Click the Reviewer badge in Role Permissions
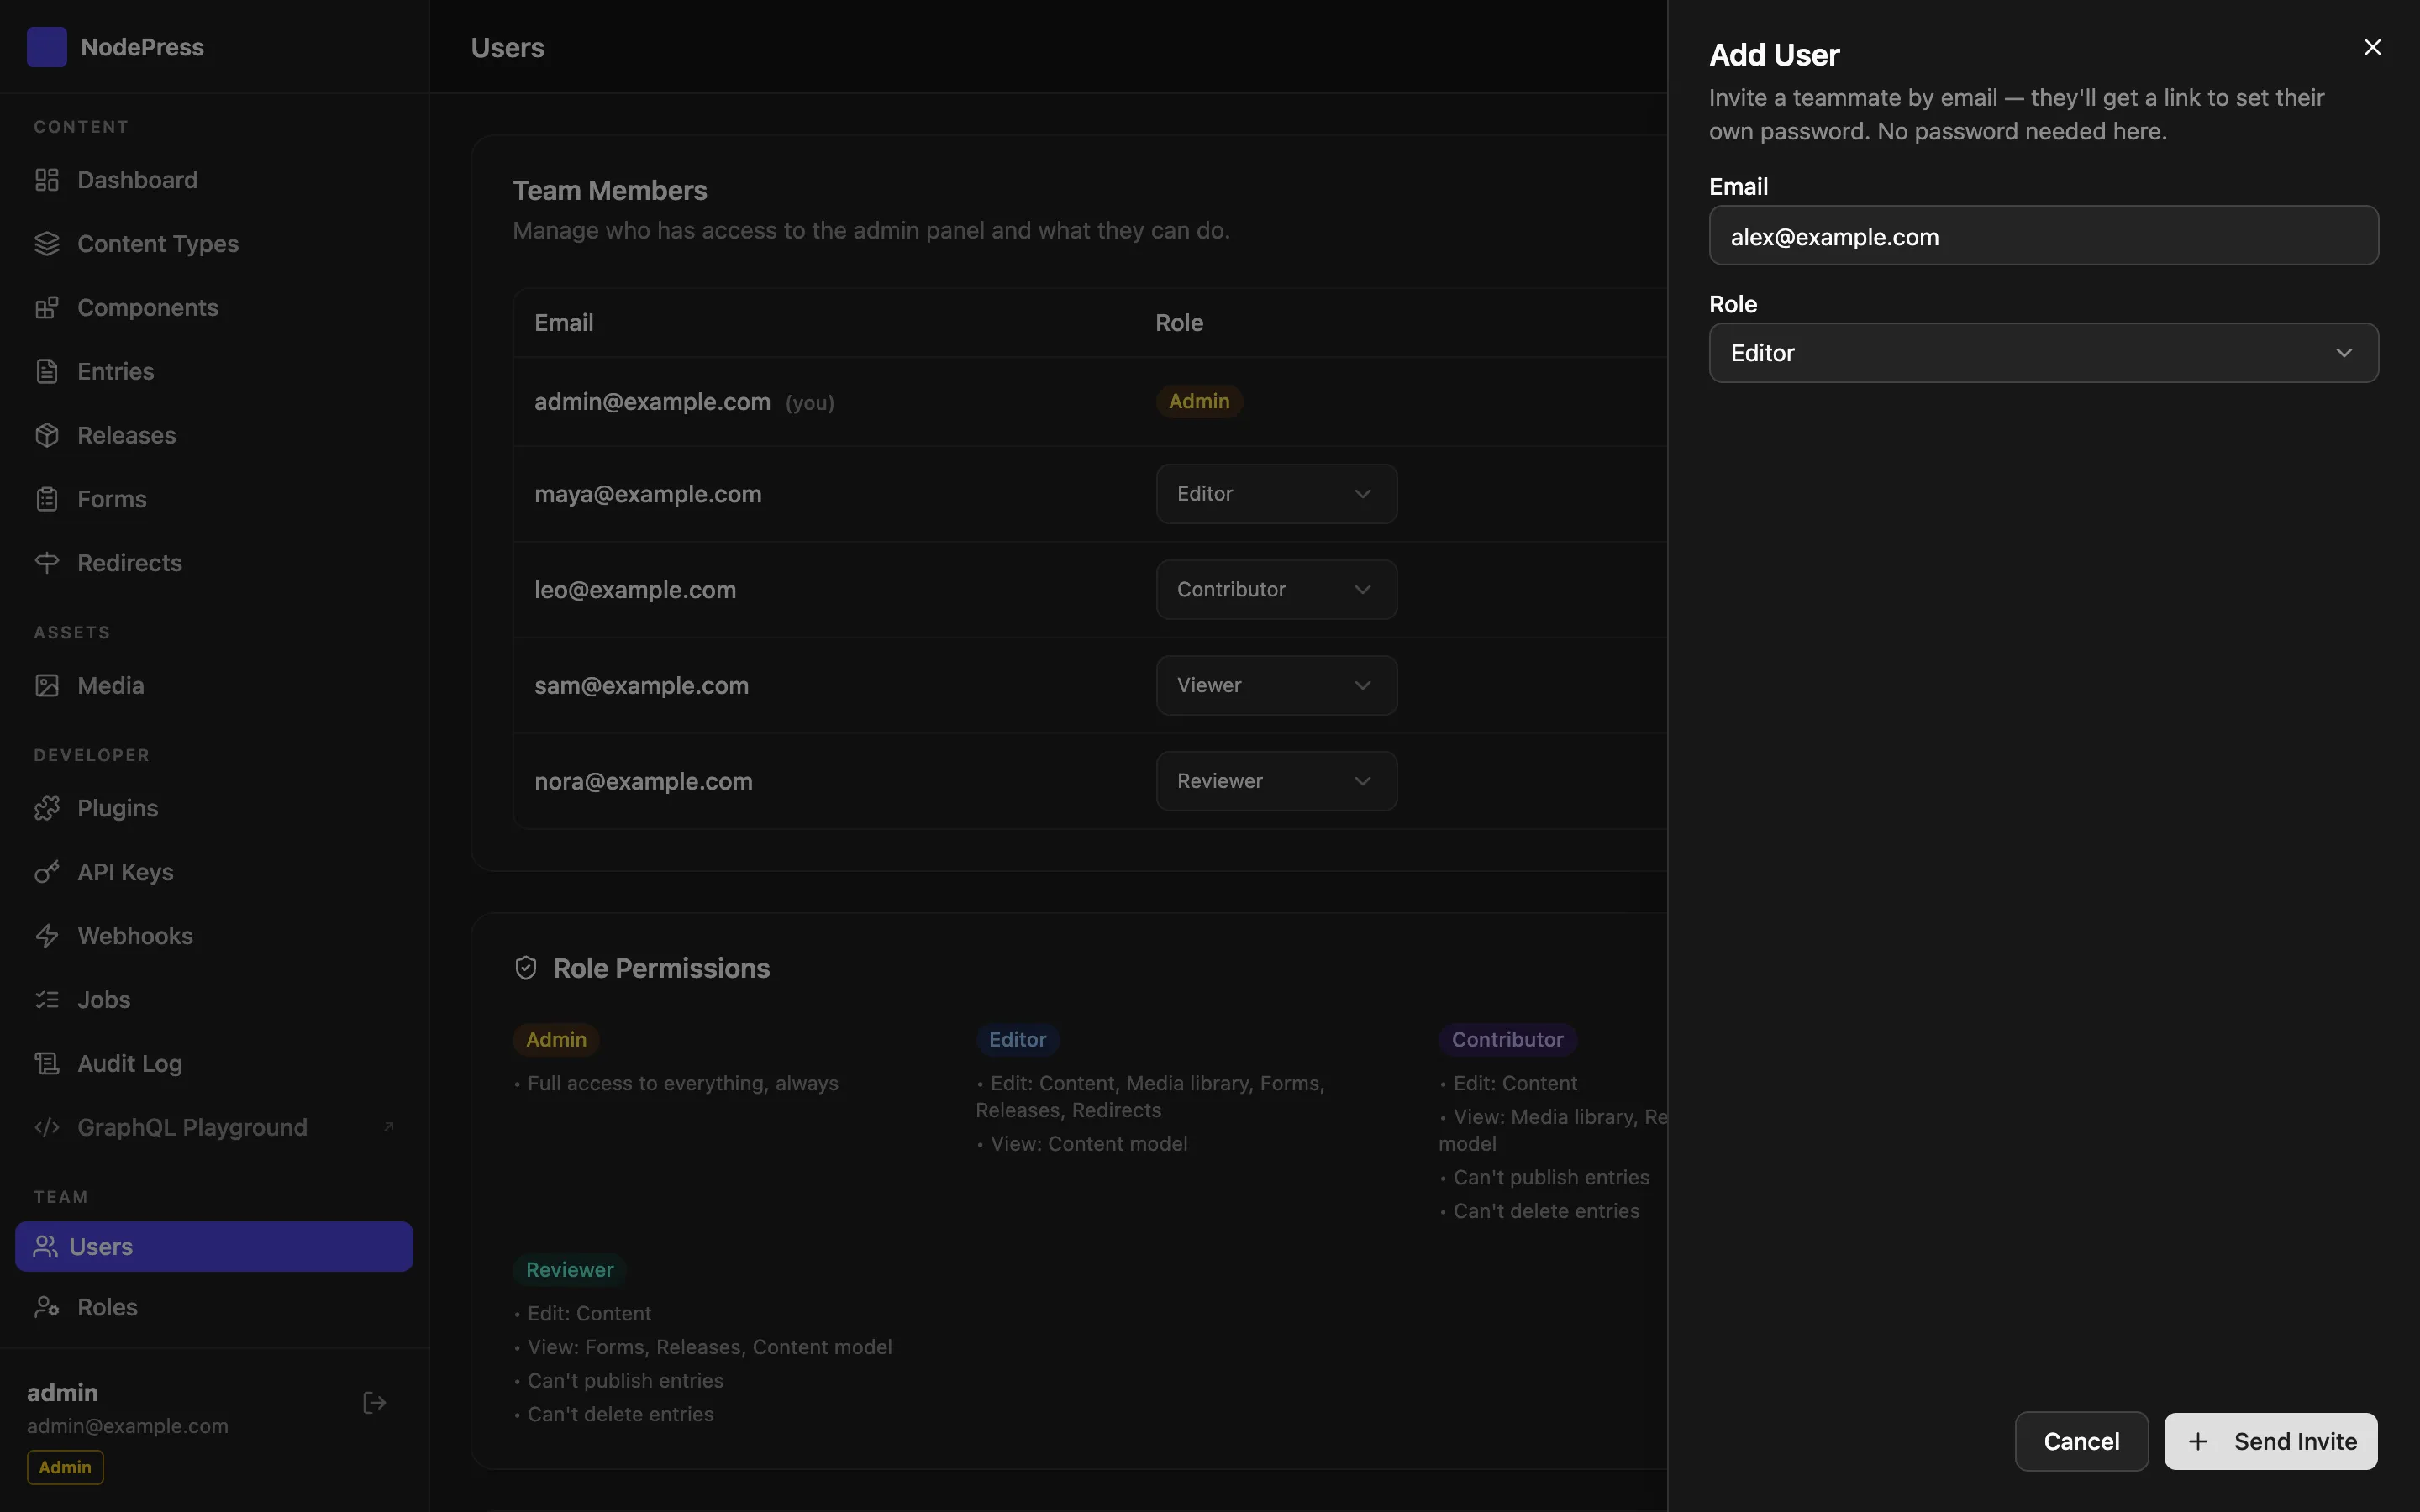The width and height of the screenshot is (2420, 1512). click(570, 1270)
